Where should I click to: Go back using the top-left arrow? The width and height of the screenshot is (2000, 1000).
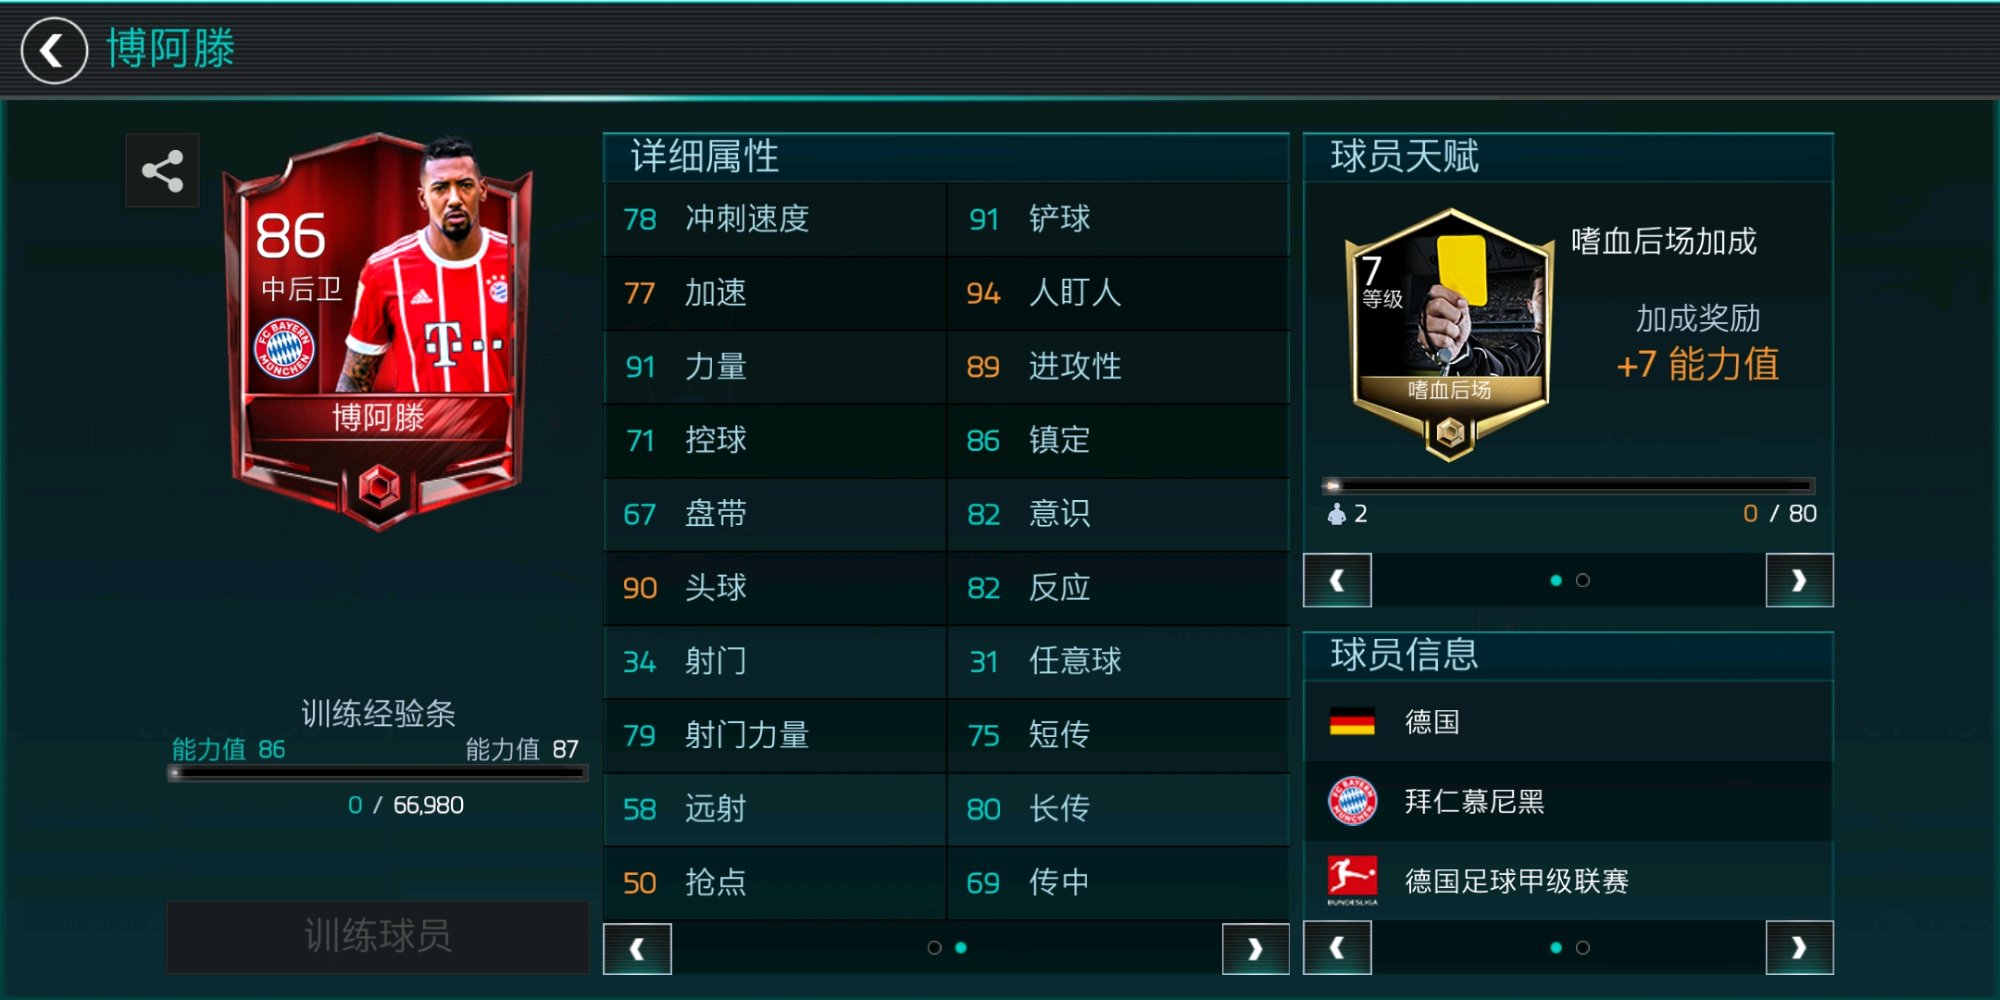pos(54,50)
